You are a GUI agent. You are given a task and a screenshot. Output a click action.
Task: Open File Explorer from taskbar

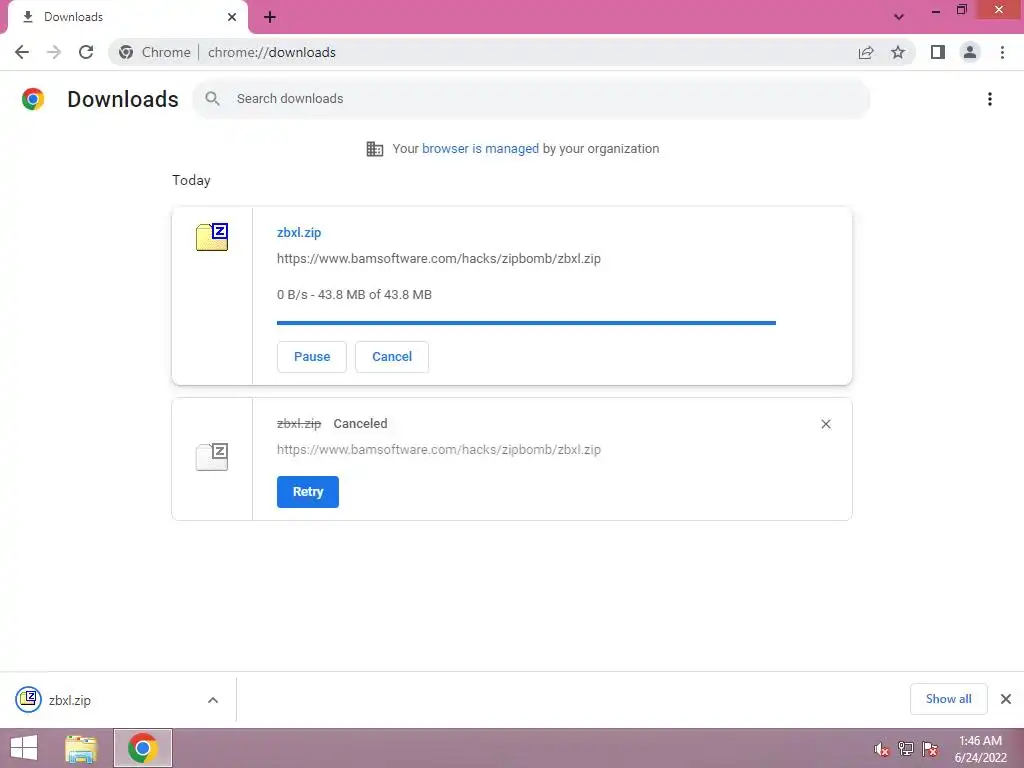coord(81,748)
